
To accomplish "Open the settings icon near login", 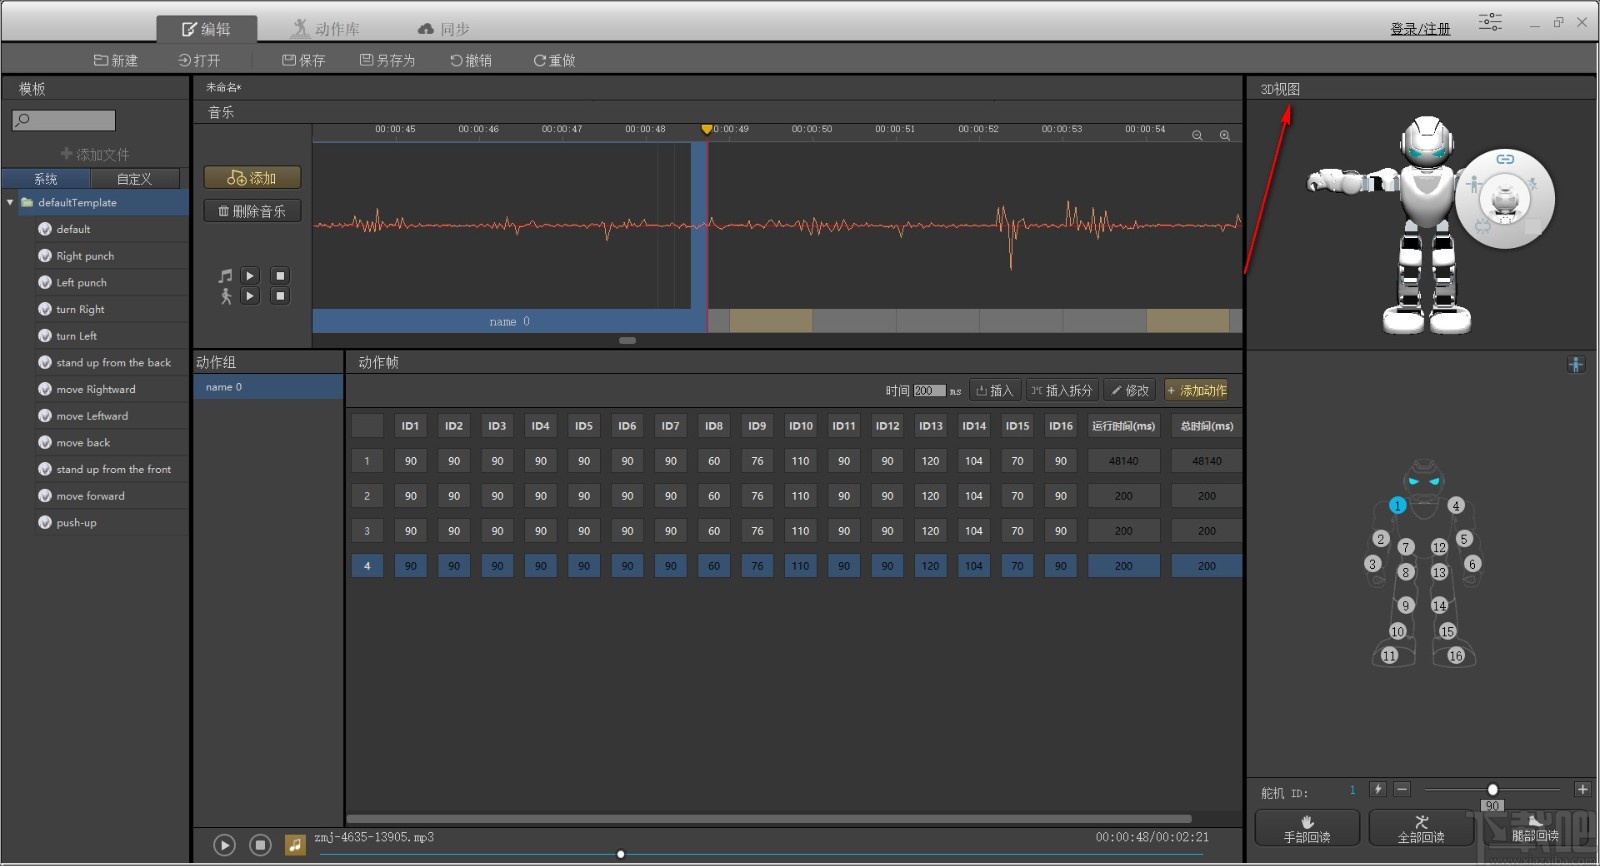I will (1490, 23).
